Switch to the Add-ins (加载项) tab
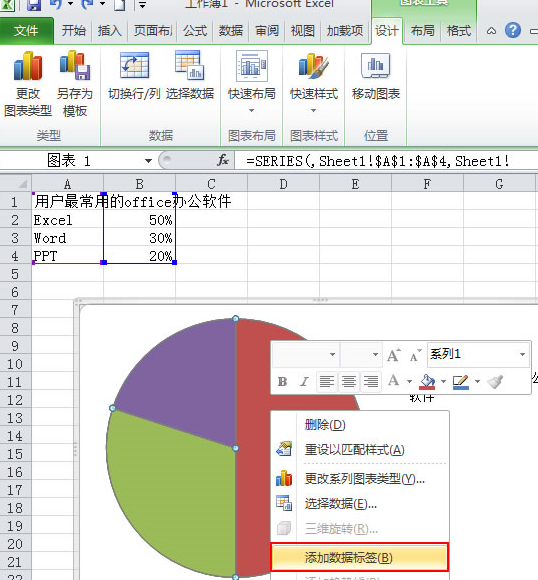This screenshot has height=580, width=538. pyautogui.click(x=345, y=31)
